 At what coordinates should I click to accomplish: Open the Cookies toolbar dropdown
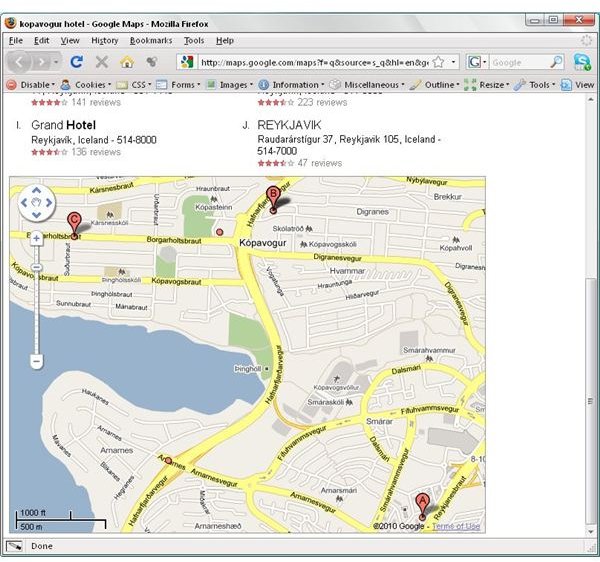(x=86, y=85)
